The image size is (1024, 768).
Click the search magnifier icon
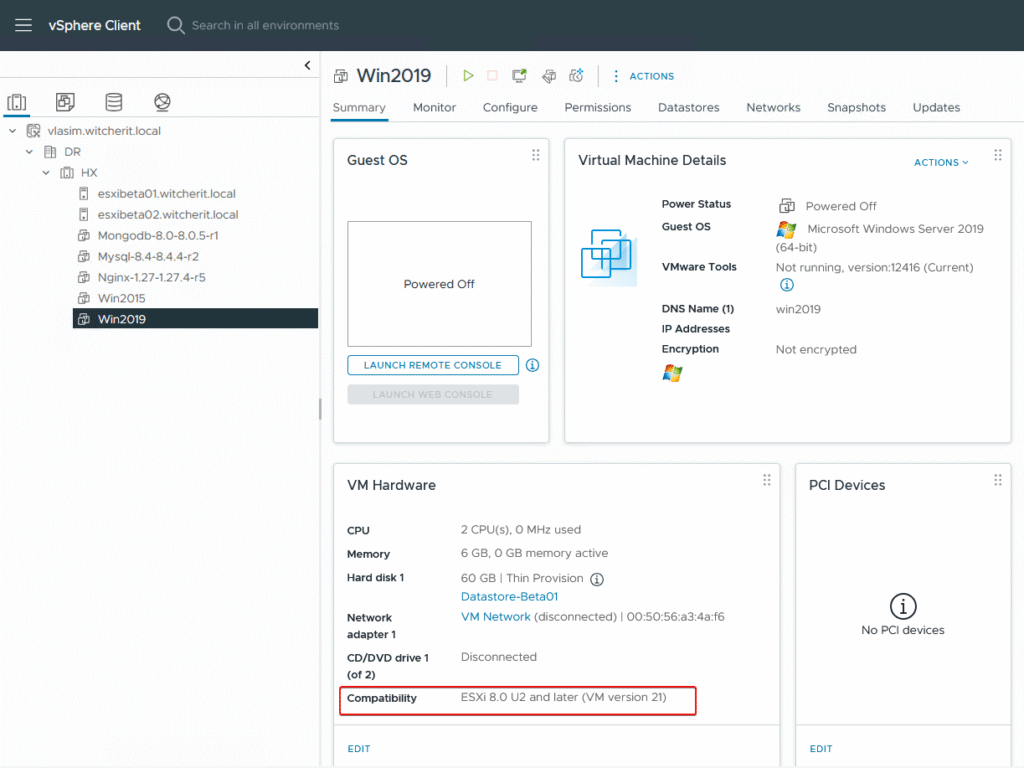(176, 25)
